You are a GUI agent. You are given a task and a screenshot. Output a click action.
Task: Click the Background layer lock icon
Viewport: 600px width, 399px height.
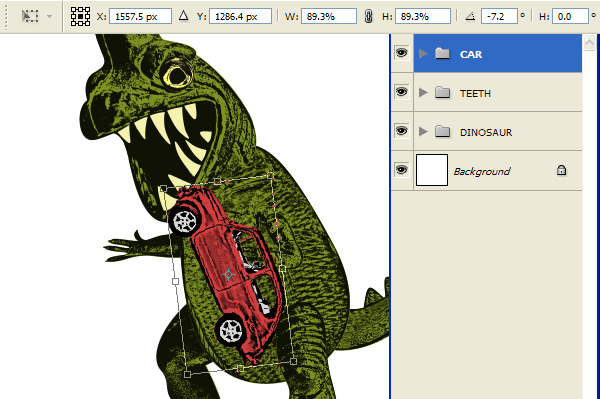pos(561,170)
